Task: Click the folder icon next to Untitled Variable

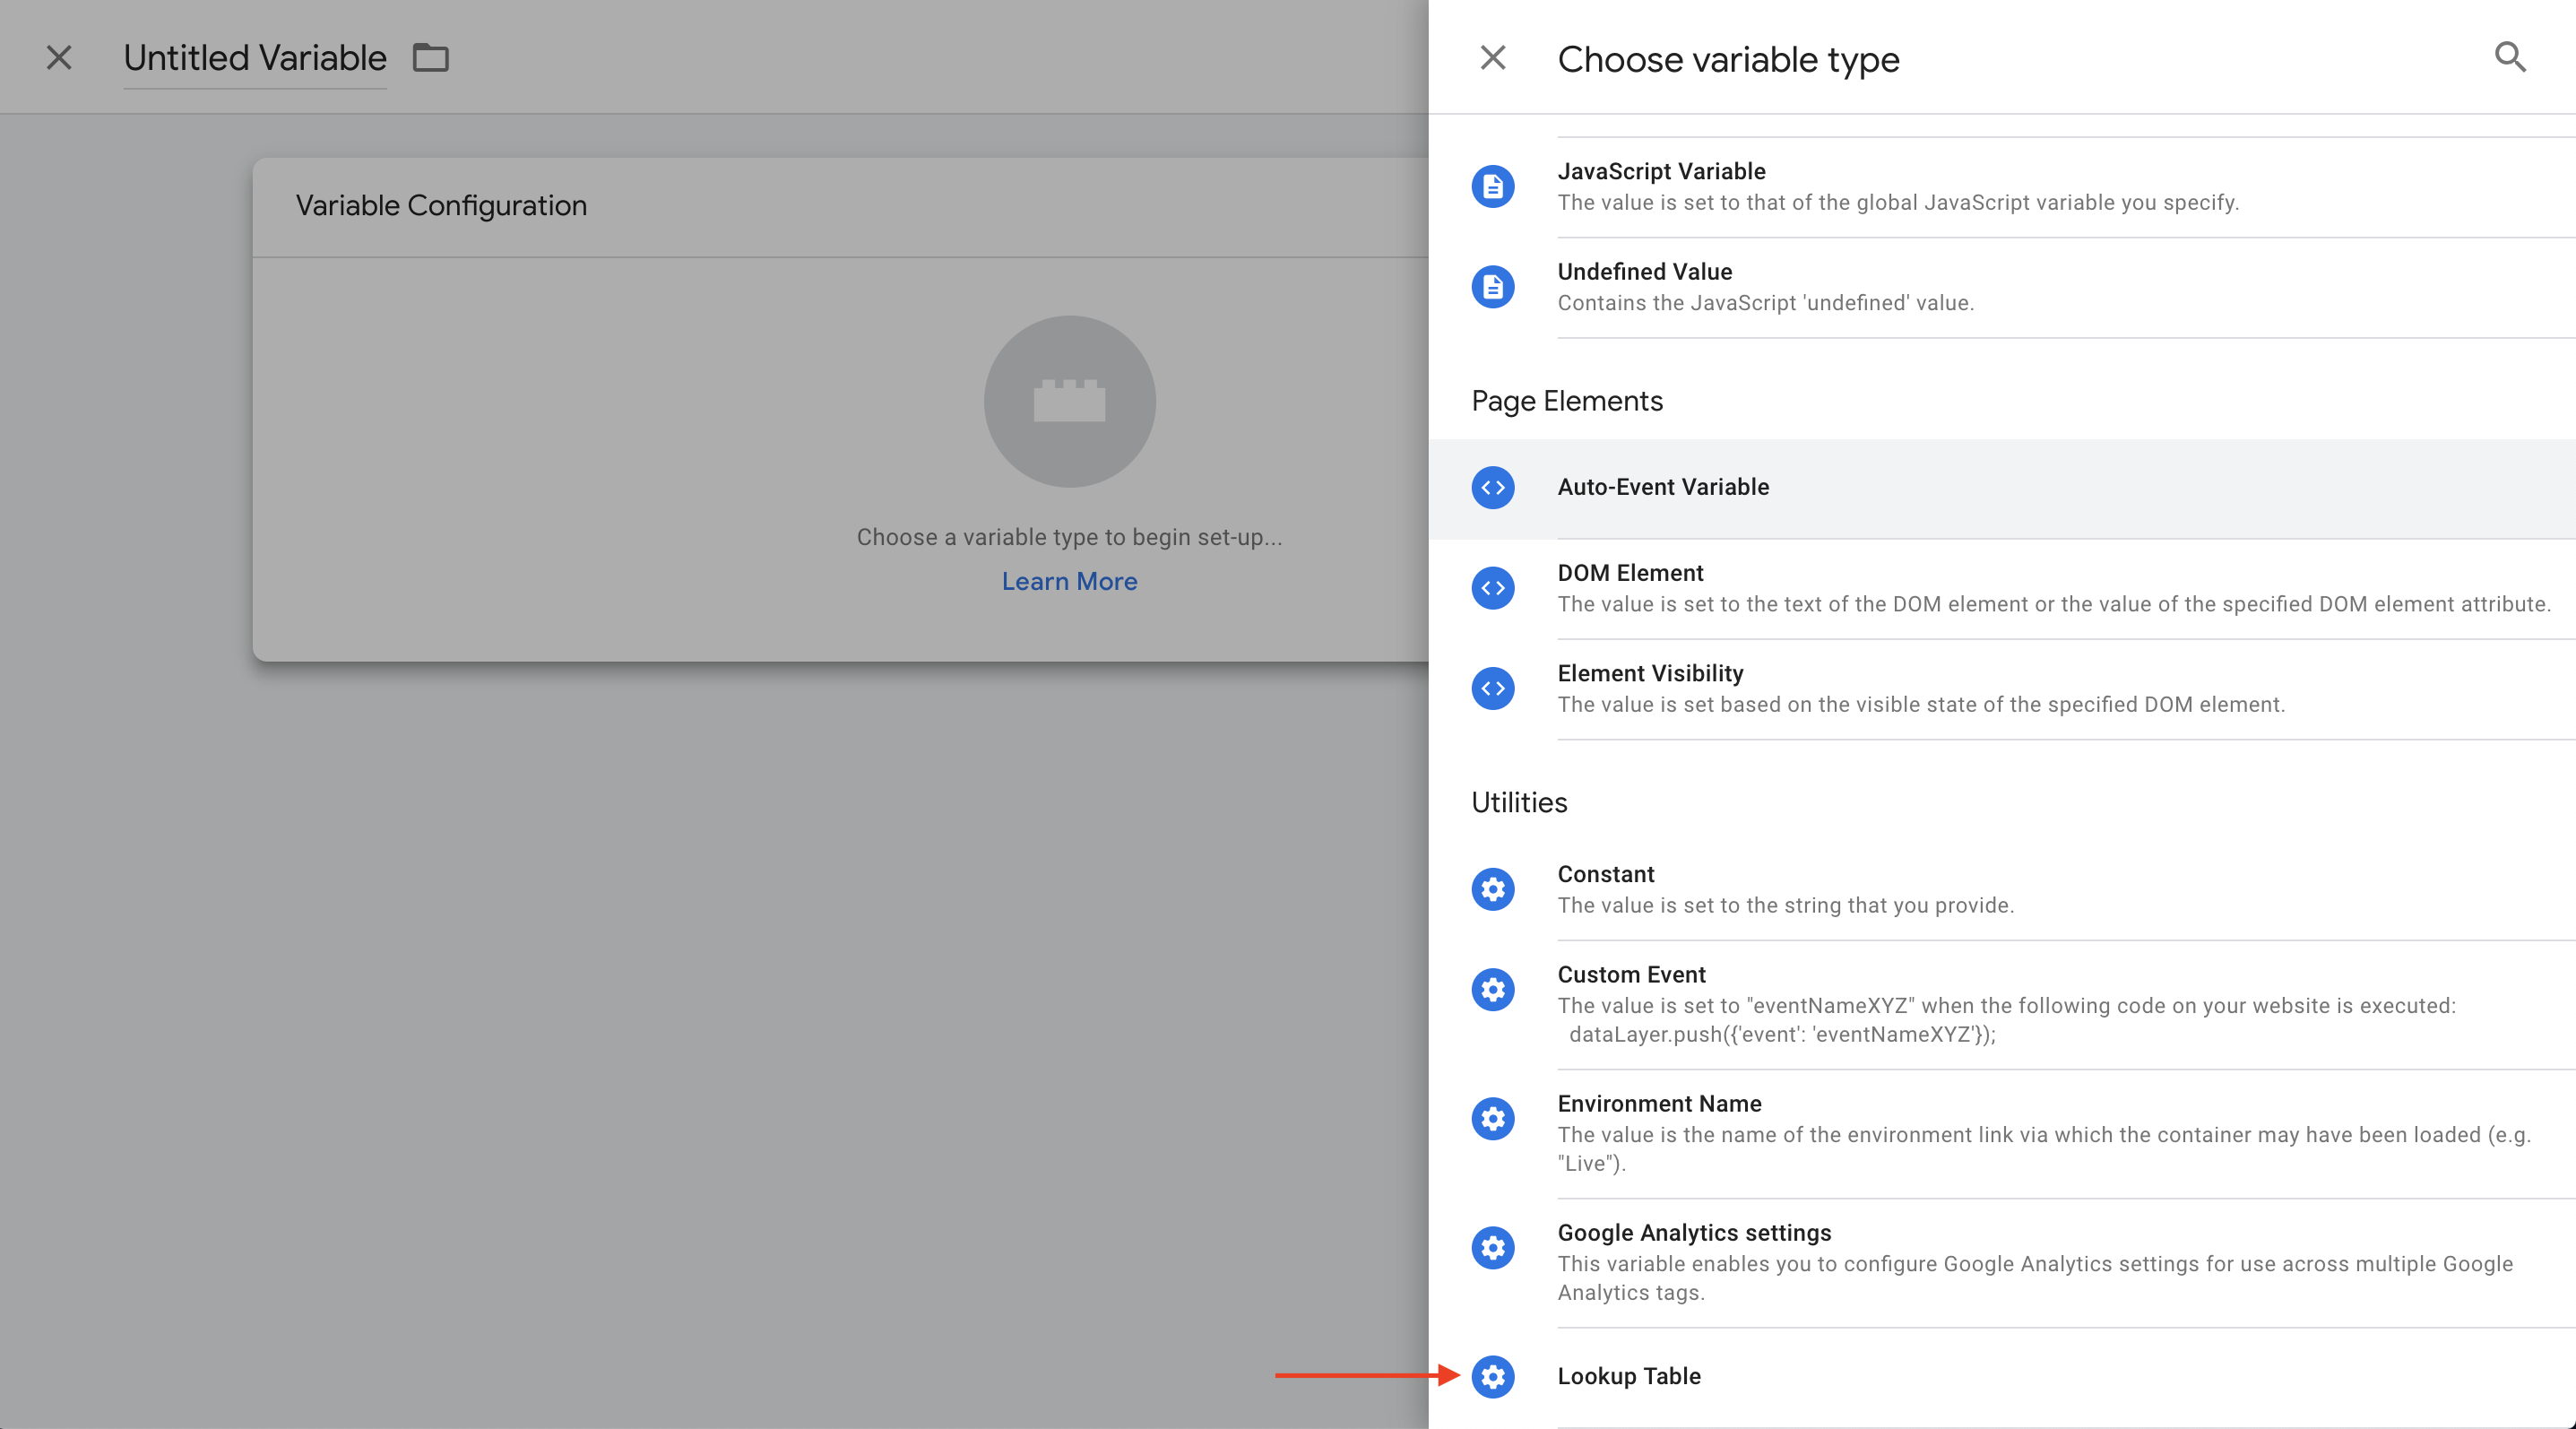Action: (x=431, y=58)
